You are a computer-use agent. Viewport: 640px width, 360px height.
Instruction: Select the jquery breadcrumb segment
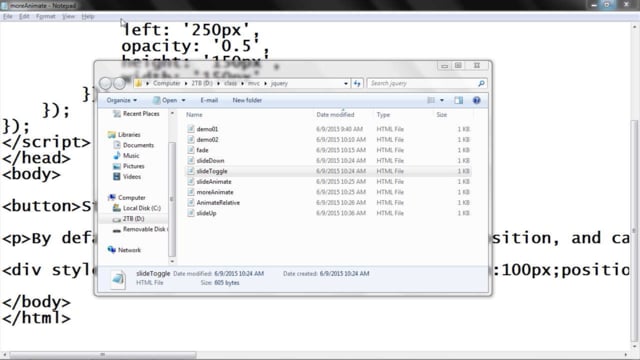(x=279, y=83)
